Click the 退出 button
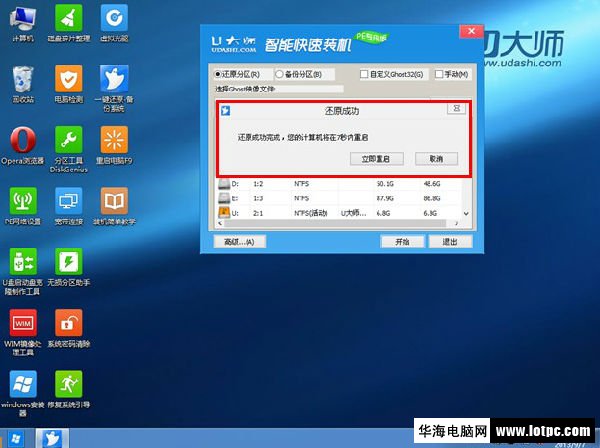 point(450,242)
